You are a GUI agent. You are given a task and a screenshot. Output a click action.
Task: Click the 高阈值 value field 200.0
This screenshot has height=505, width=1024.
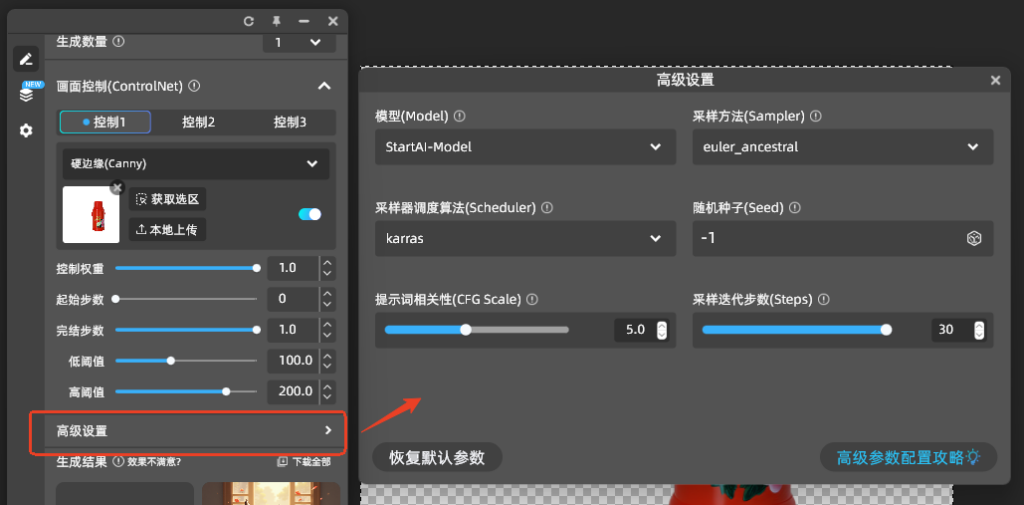(x=293, y=392)
